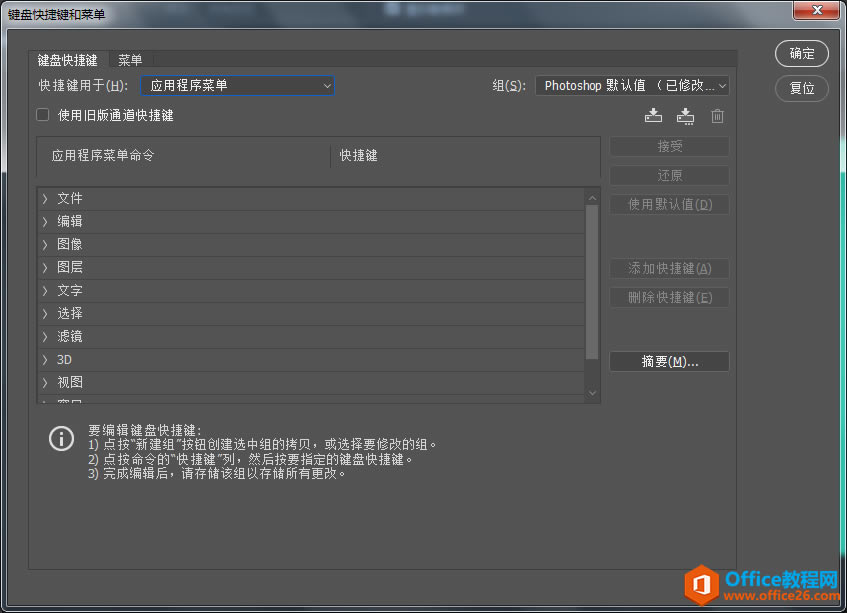Expand the 编辑 menu commands
Viewport: 847px width, 613px height.
click(x=45, y=221)
